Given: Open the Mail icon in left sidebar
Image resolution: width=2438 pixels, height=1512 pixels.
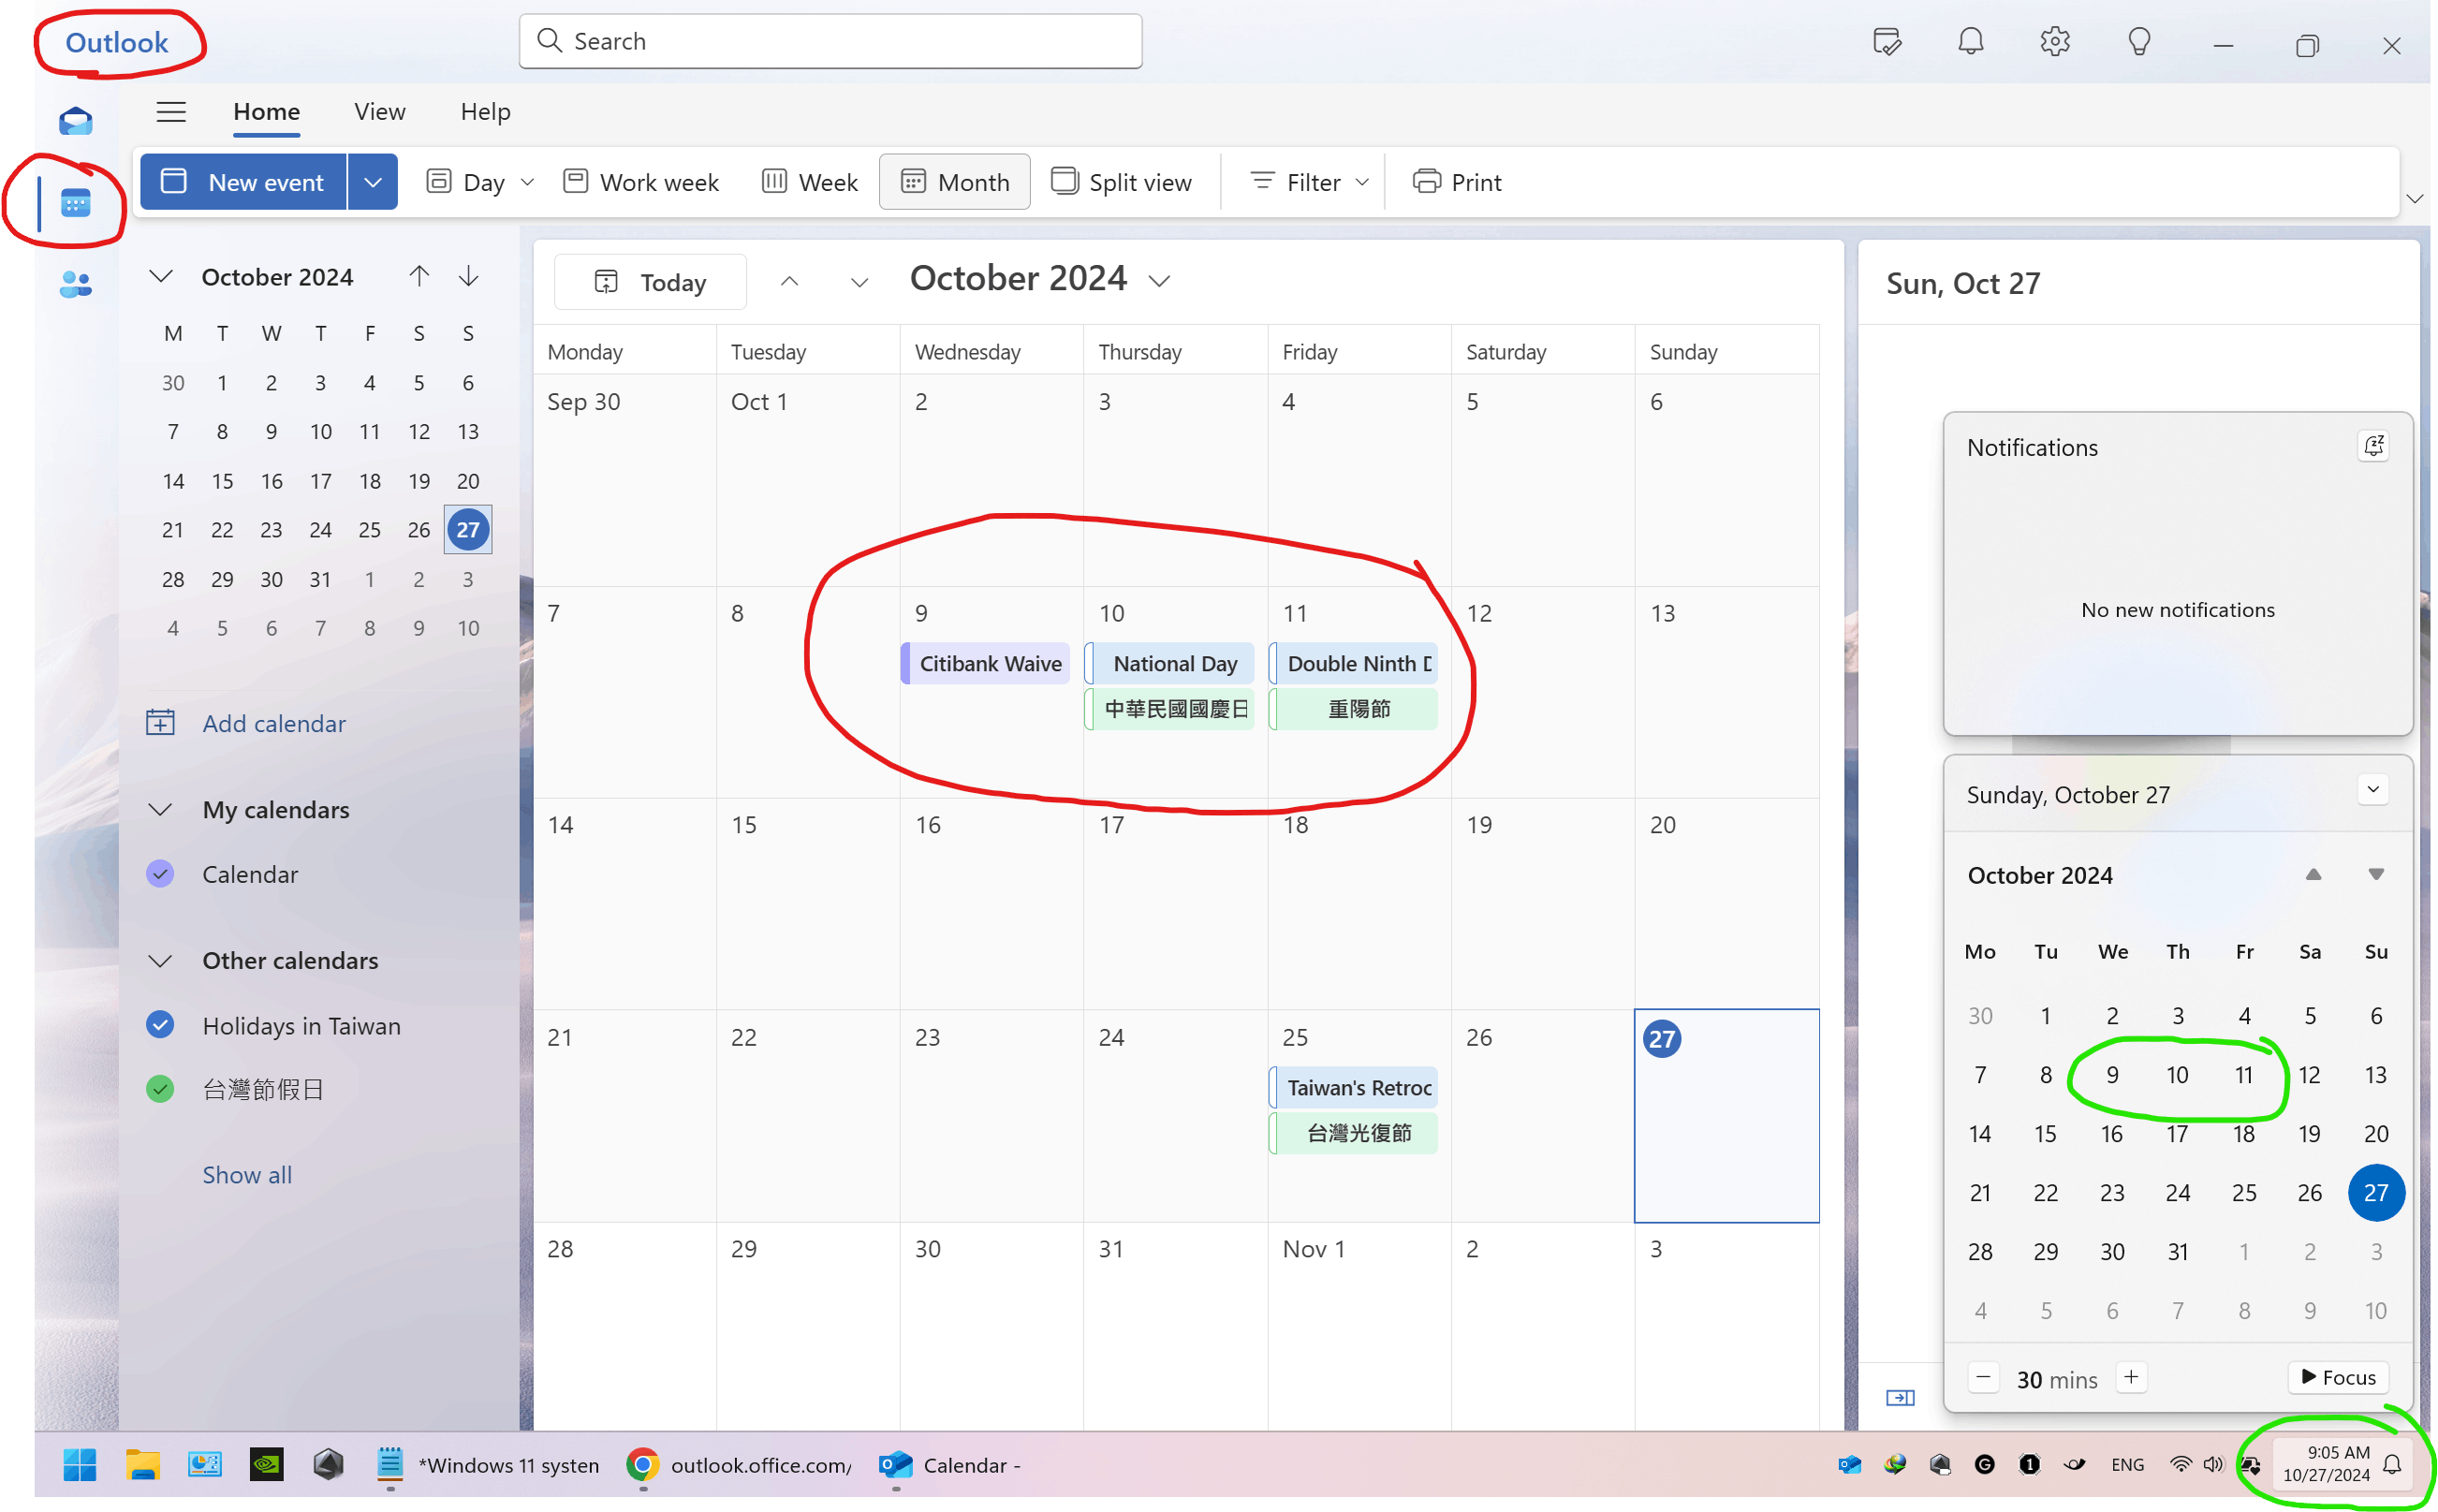Looking at the screenshot, I should click(76, 122).
